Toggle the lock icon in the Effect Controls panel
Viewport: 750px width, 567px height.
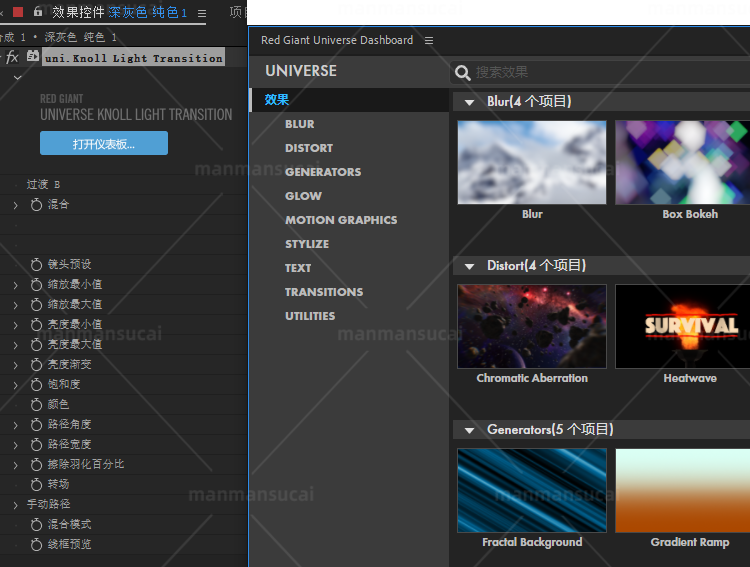tap(38, 11)
